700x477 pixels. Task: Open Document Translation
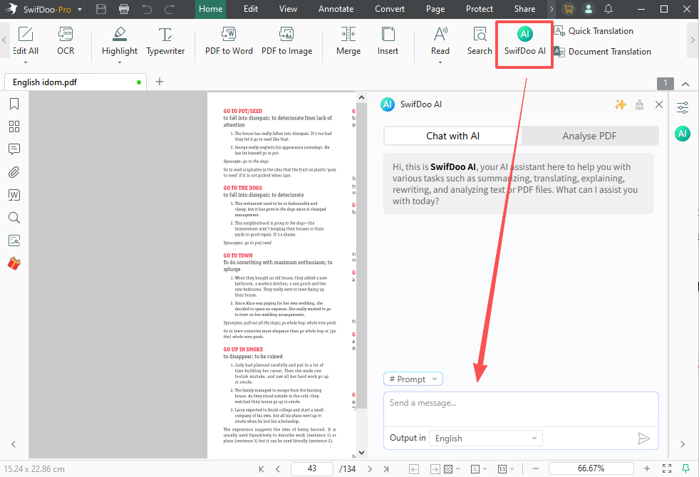pyautogui.click(x=602, y=51)
